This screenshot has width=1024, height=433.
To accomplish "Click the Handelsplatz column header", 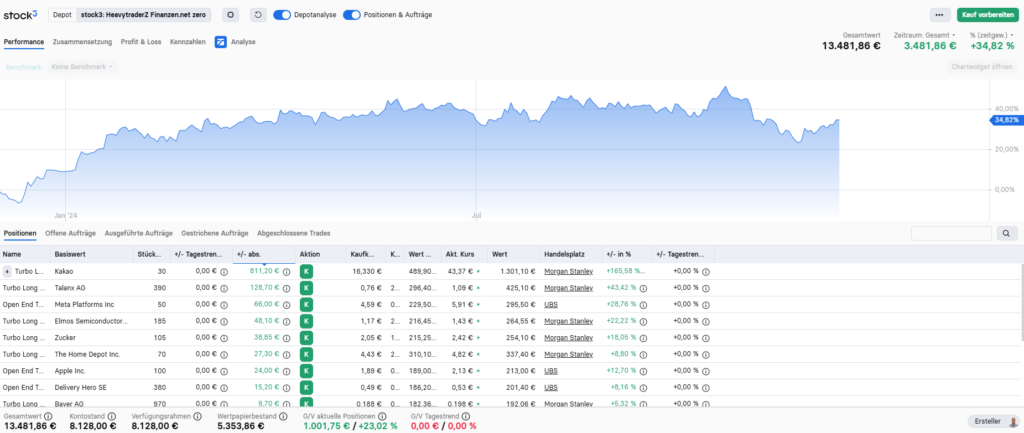I will coord(571,254).
